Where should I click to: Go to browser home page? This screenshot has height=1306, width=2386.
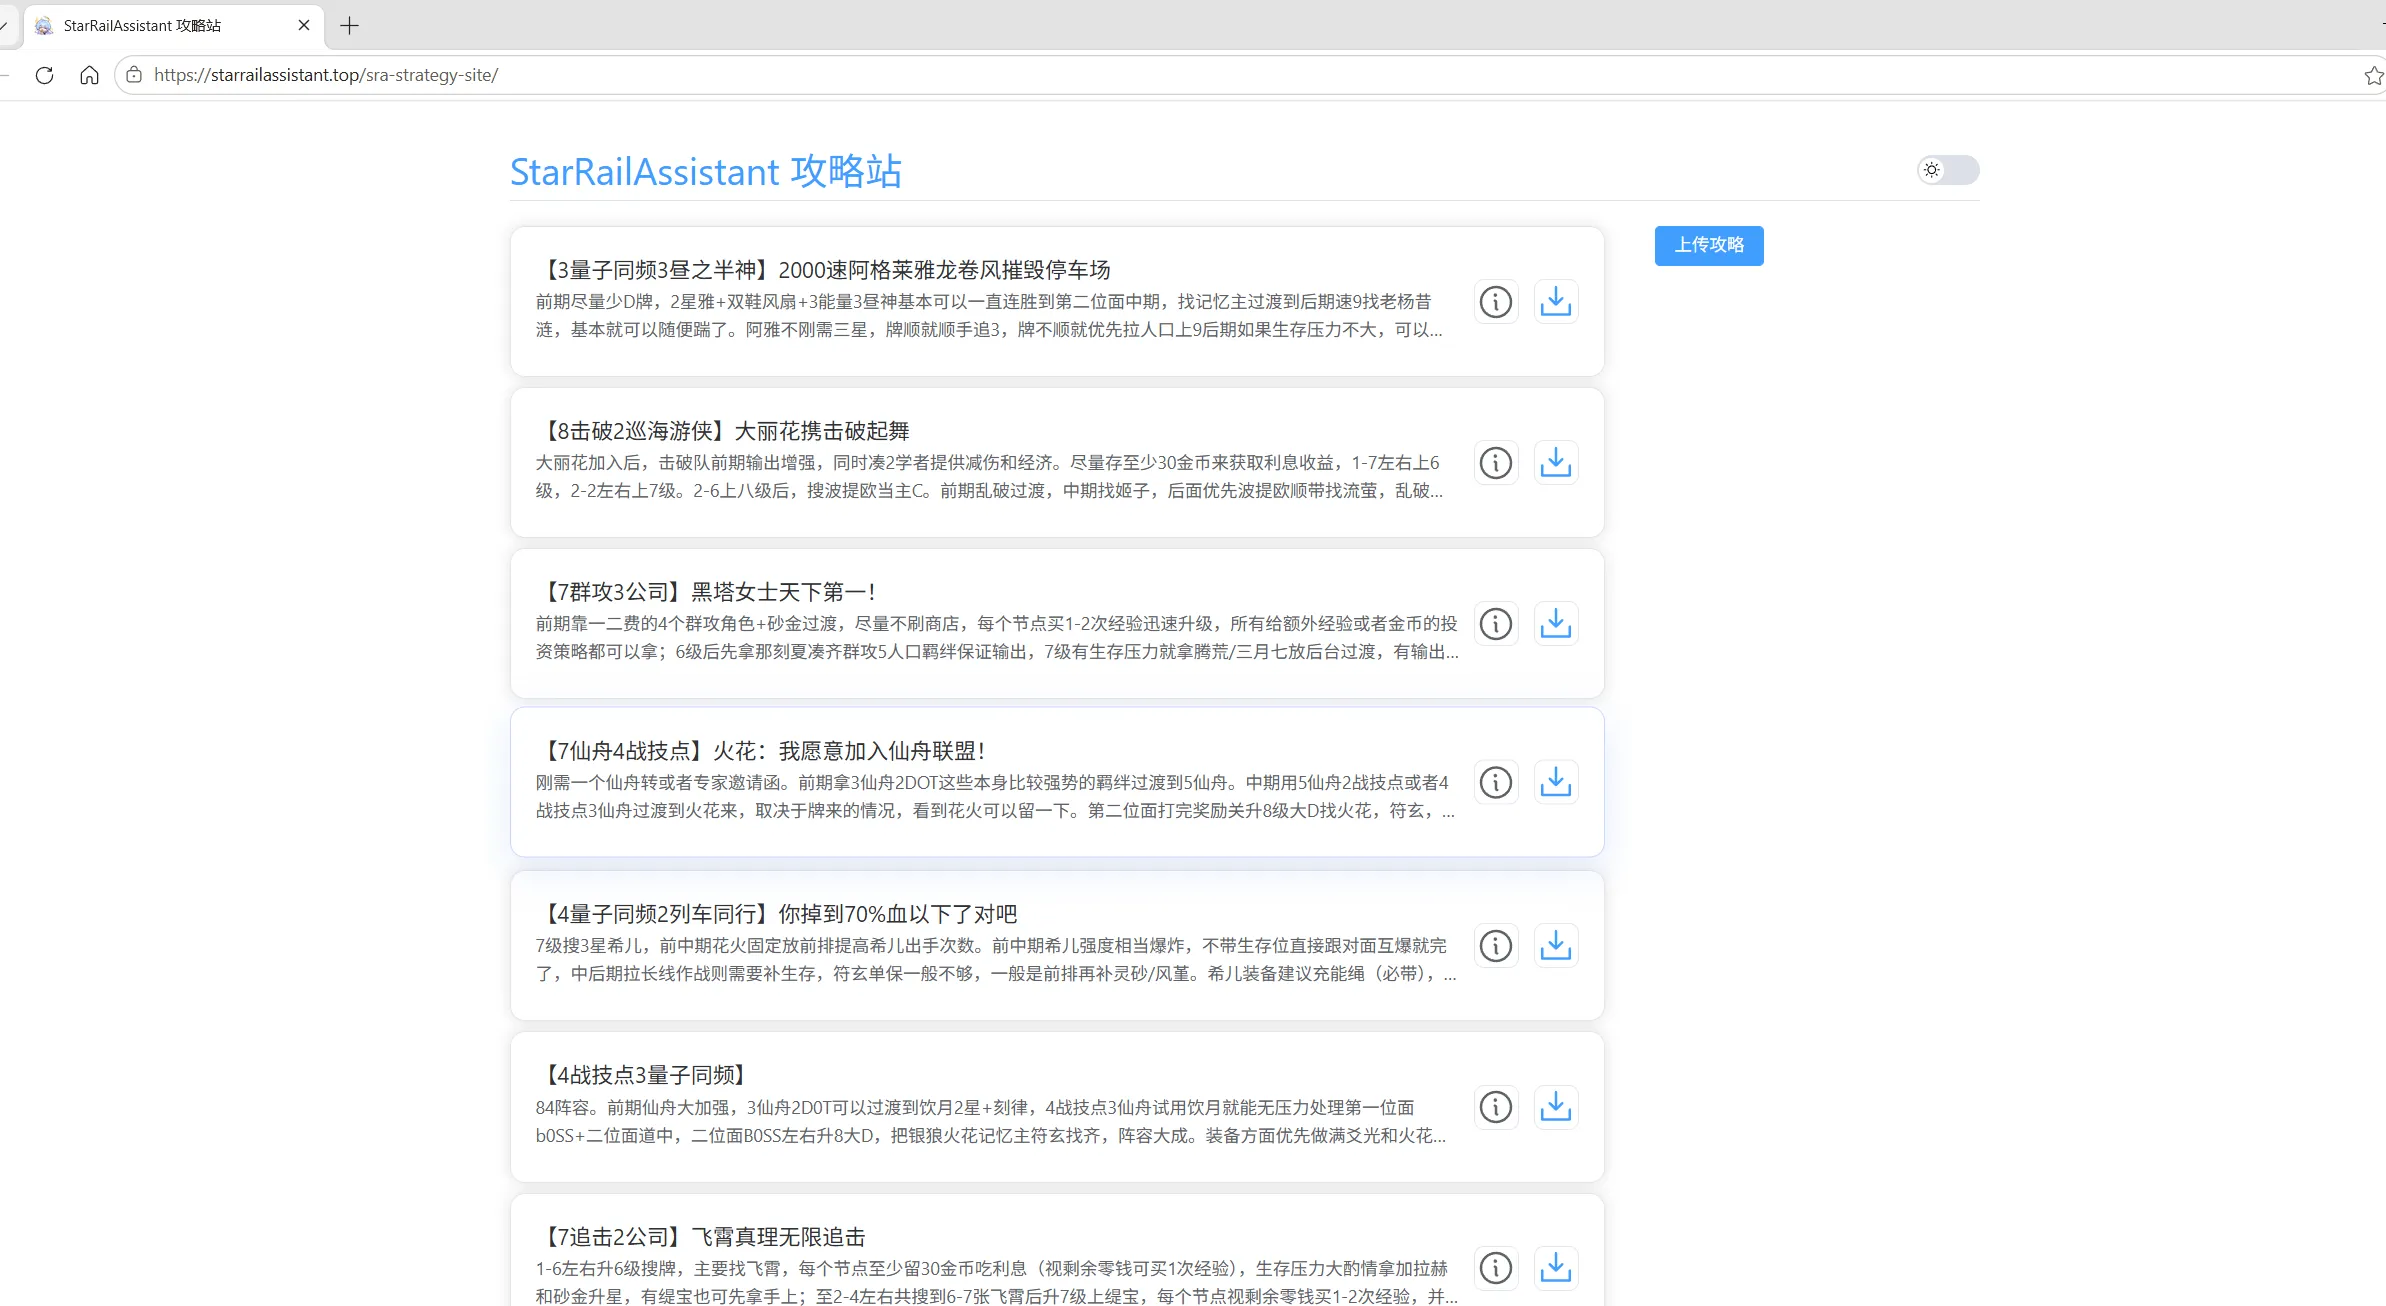[x=89, y=75]
